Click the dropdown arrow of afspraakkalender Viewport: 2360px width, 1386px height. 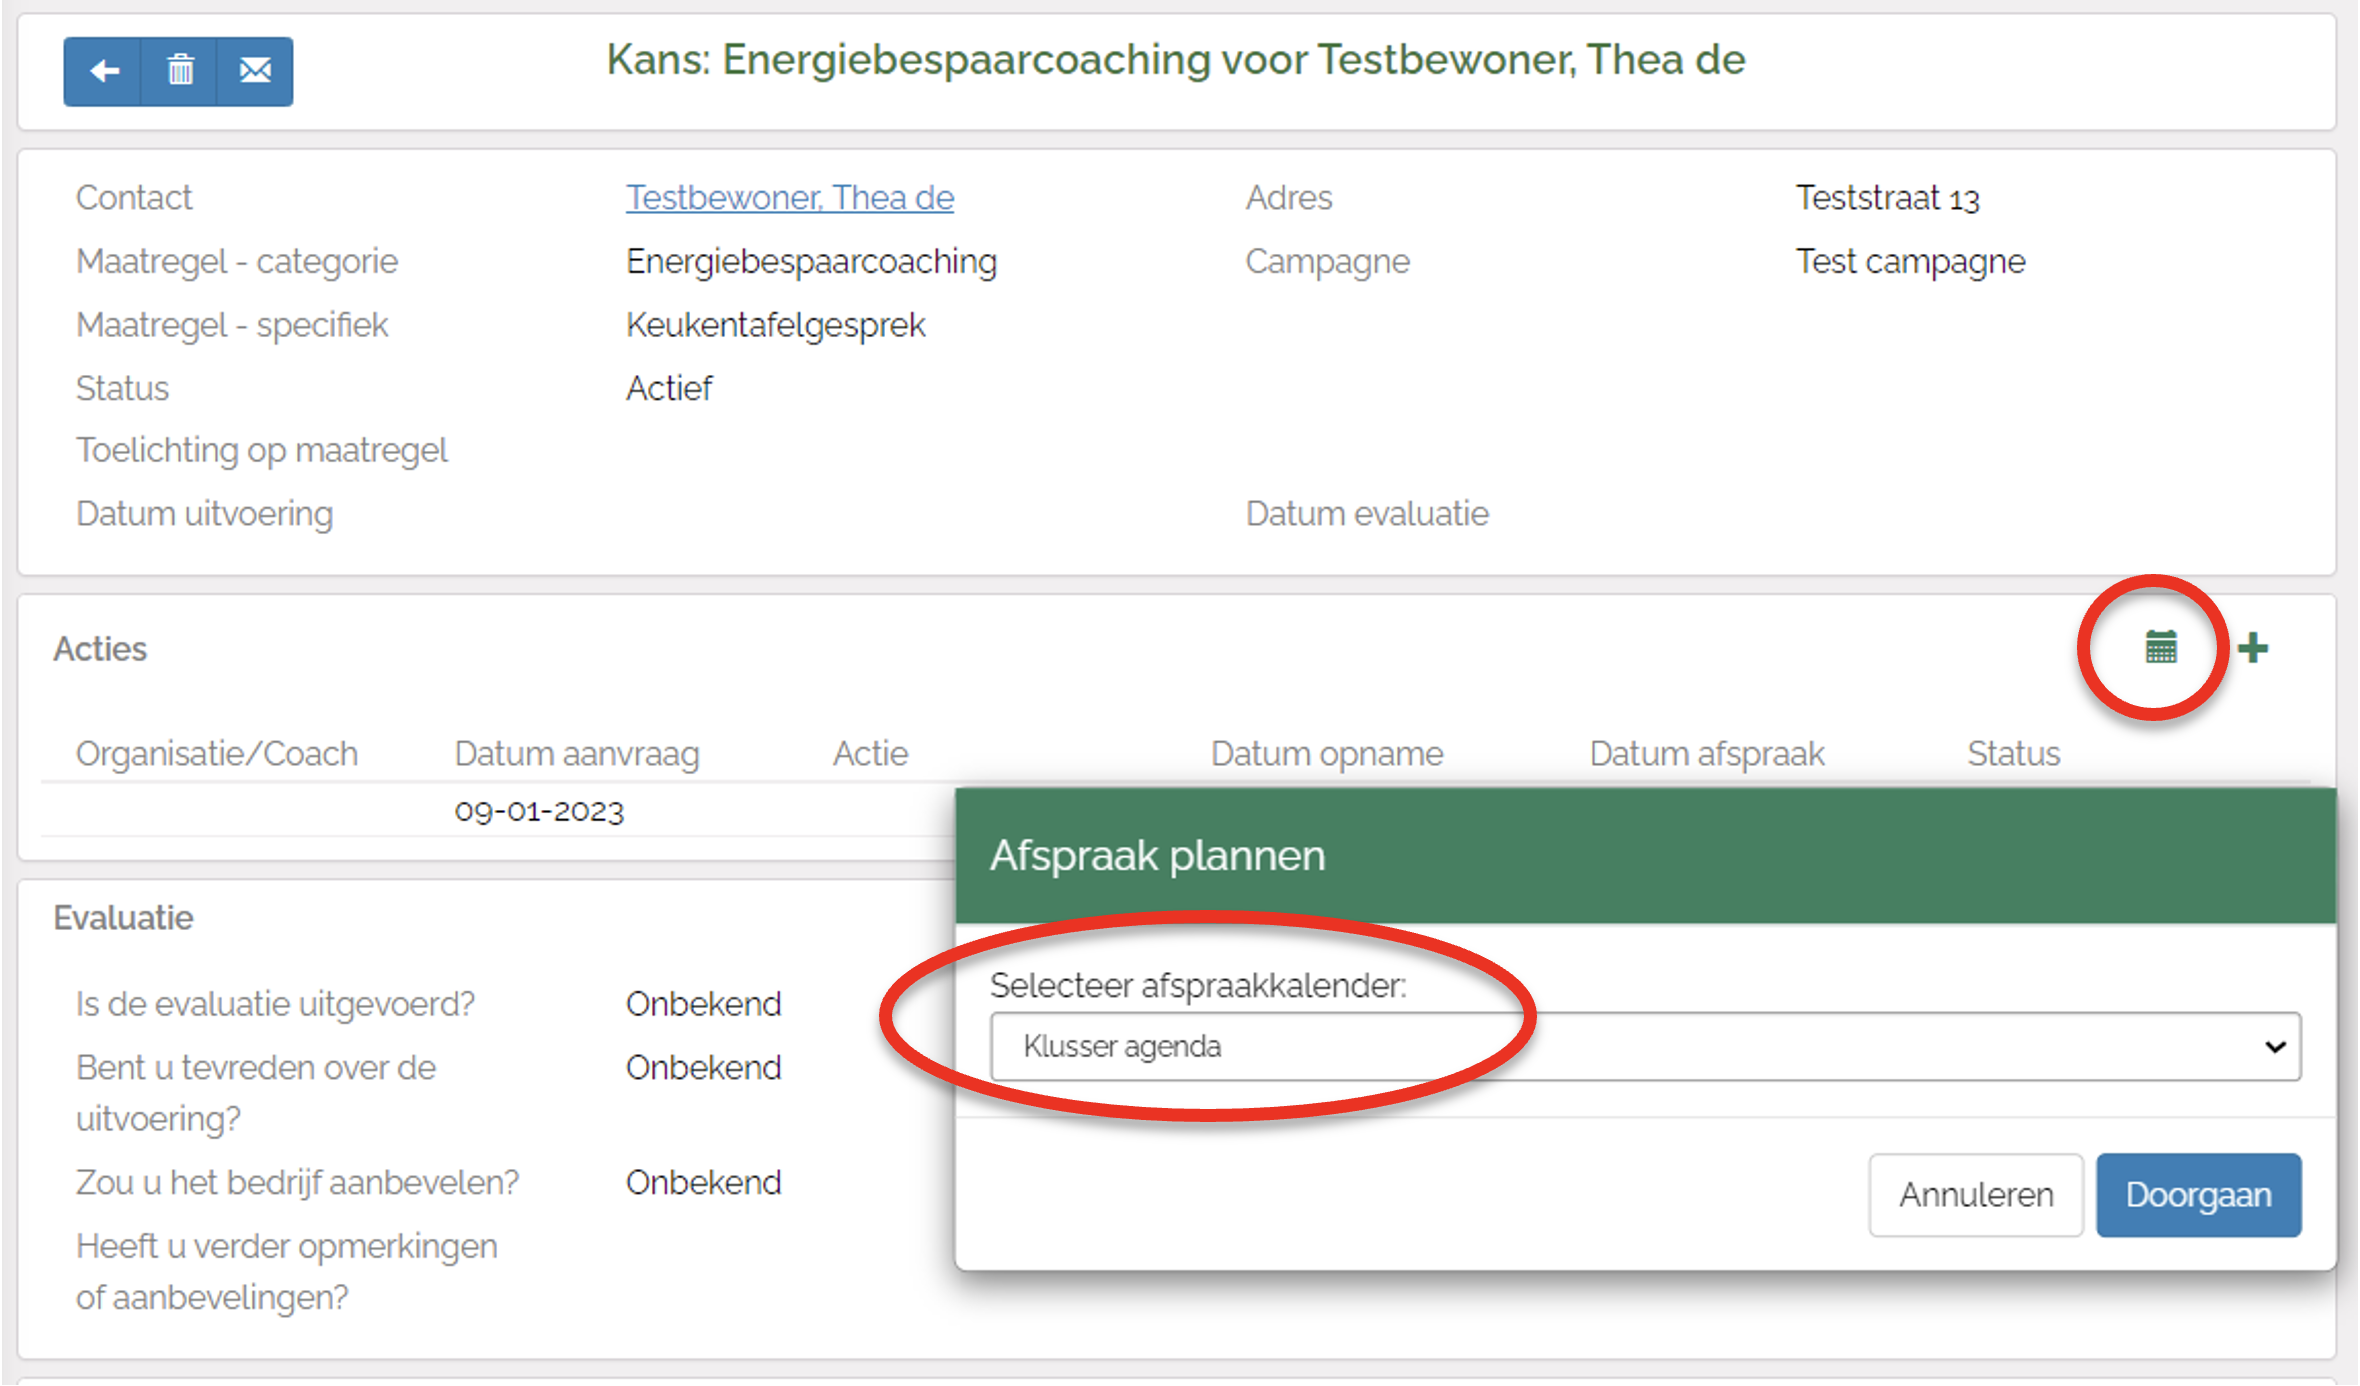click(x=2274, y=1046)
